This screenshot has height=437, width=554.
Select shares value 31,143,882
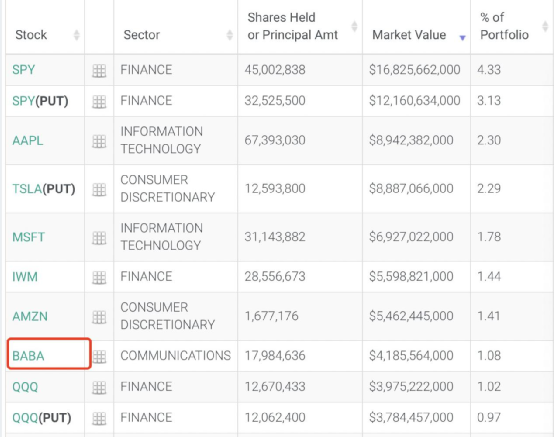(275, 237)
